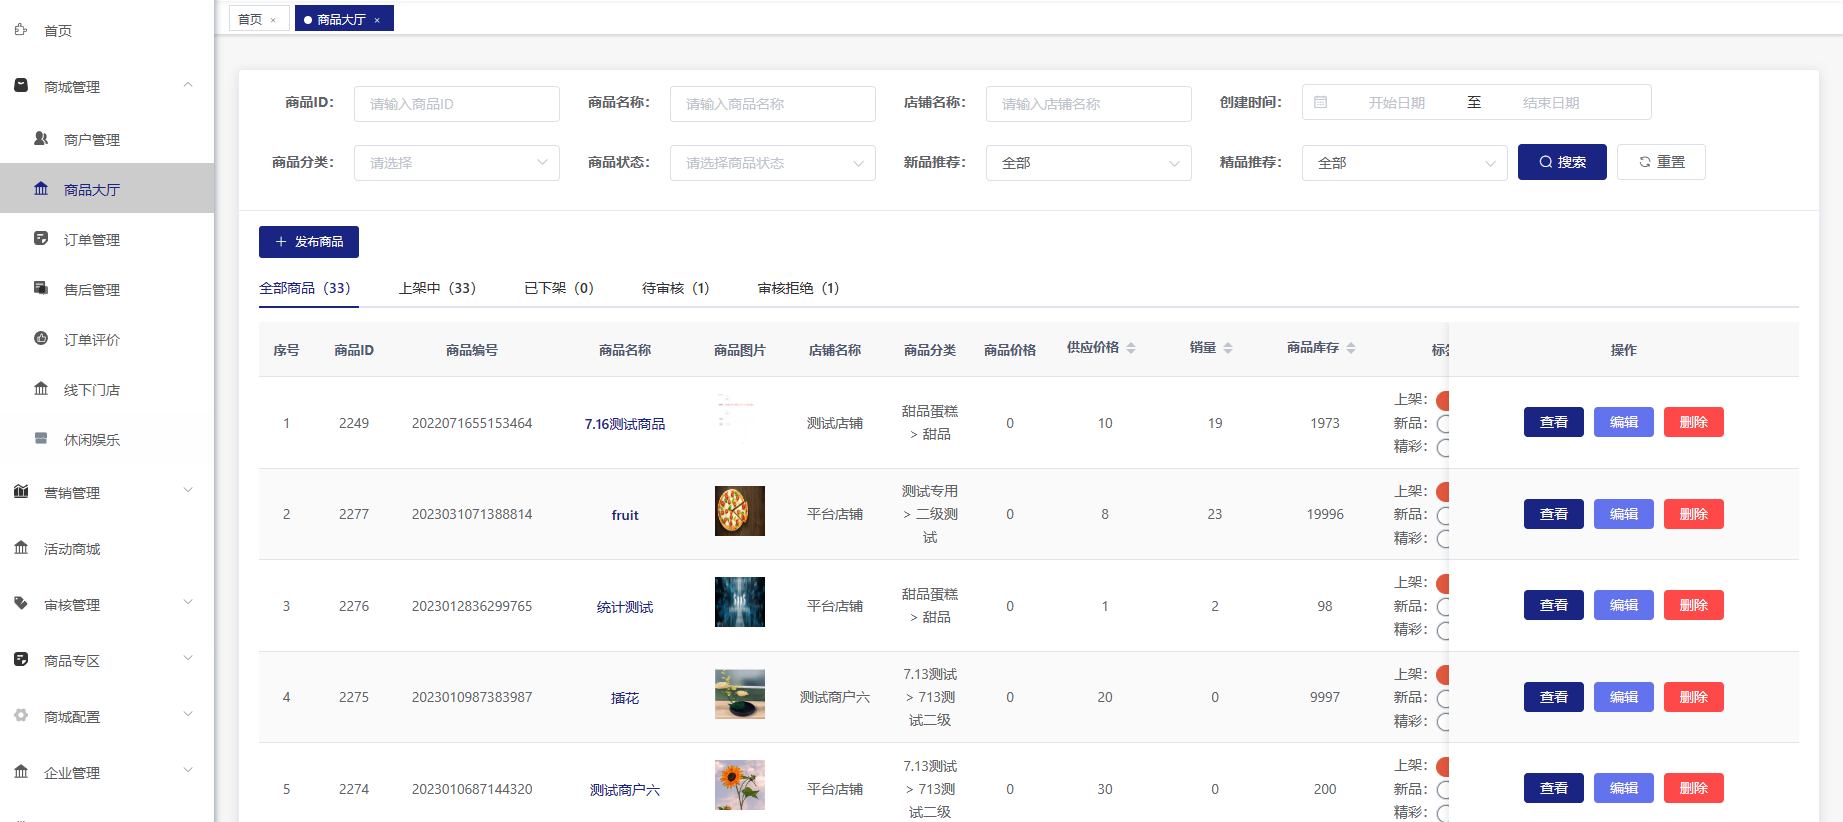
Task: Open 线下门店 via its store icon
Action: click(41, 389)
